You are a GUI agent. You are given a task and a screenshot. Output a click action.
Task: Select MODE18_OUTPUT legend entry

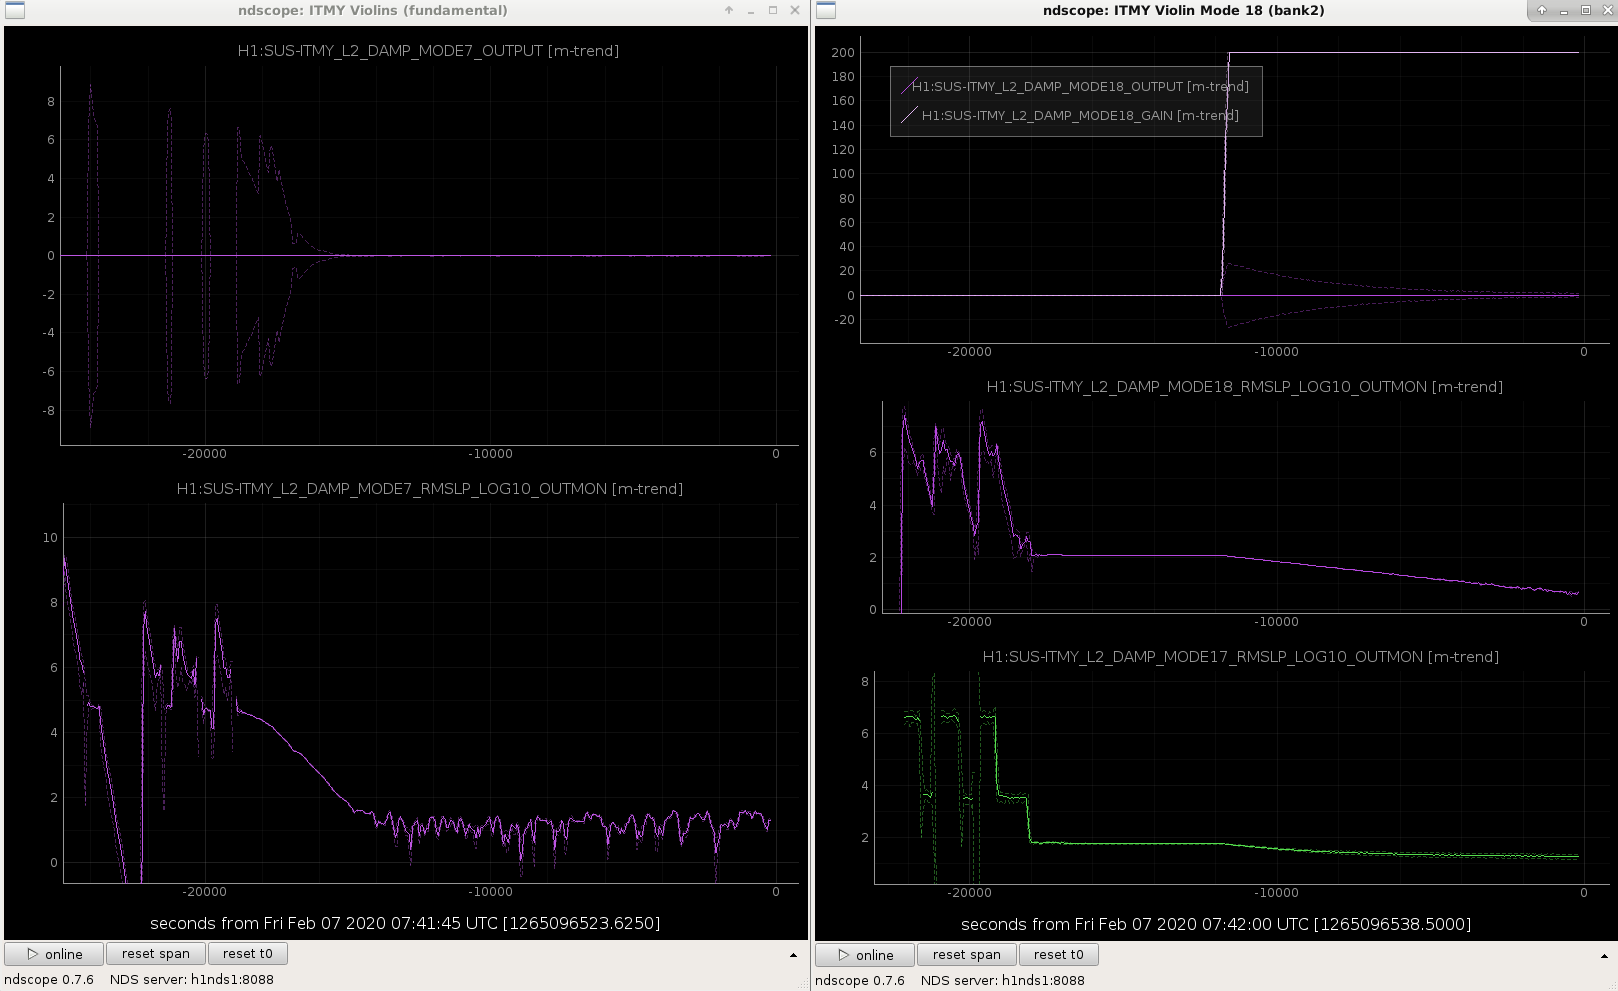(1080, 87)
